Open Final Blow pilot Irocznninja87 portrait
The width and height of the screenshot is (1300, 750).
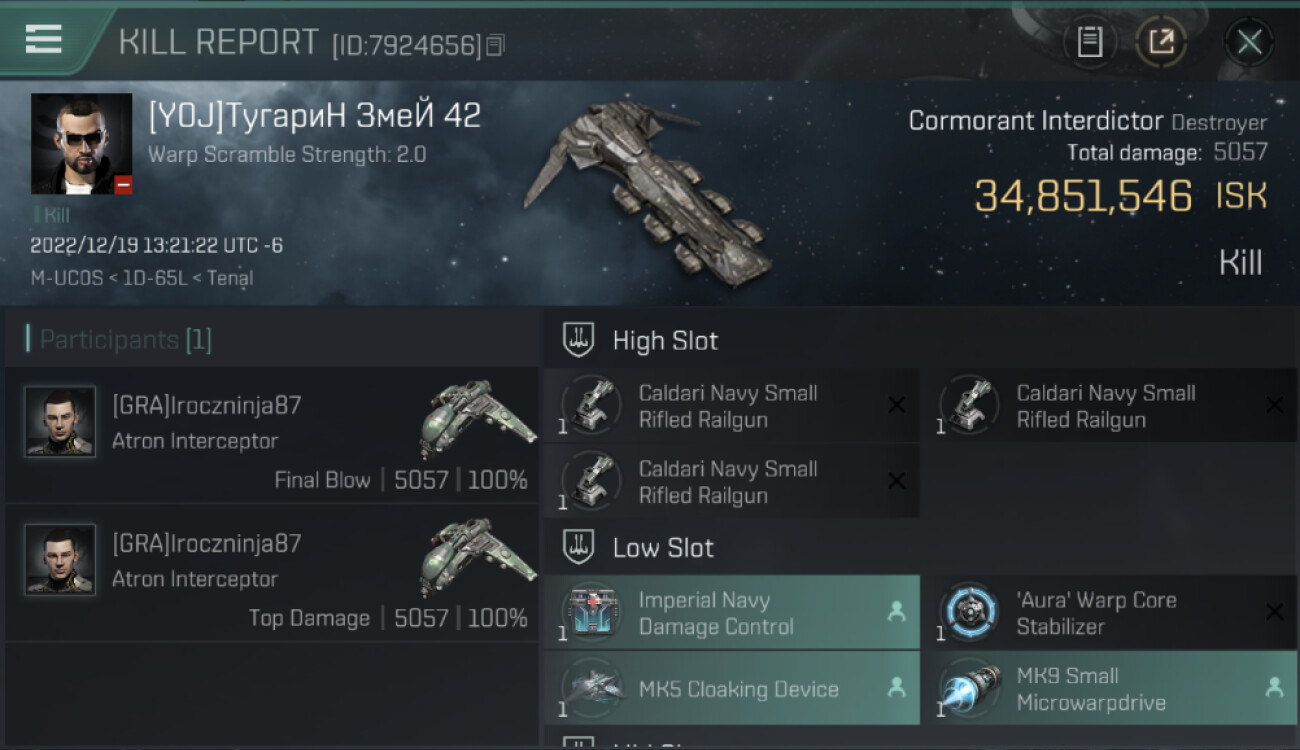click(x=60, y=422)
